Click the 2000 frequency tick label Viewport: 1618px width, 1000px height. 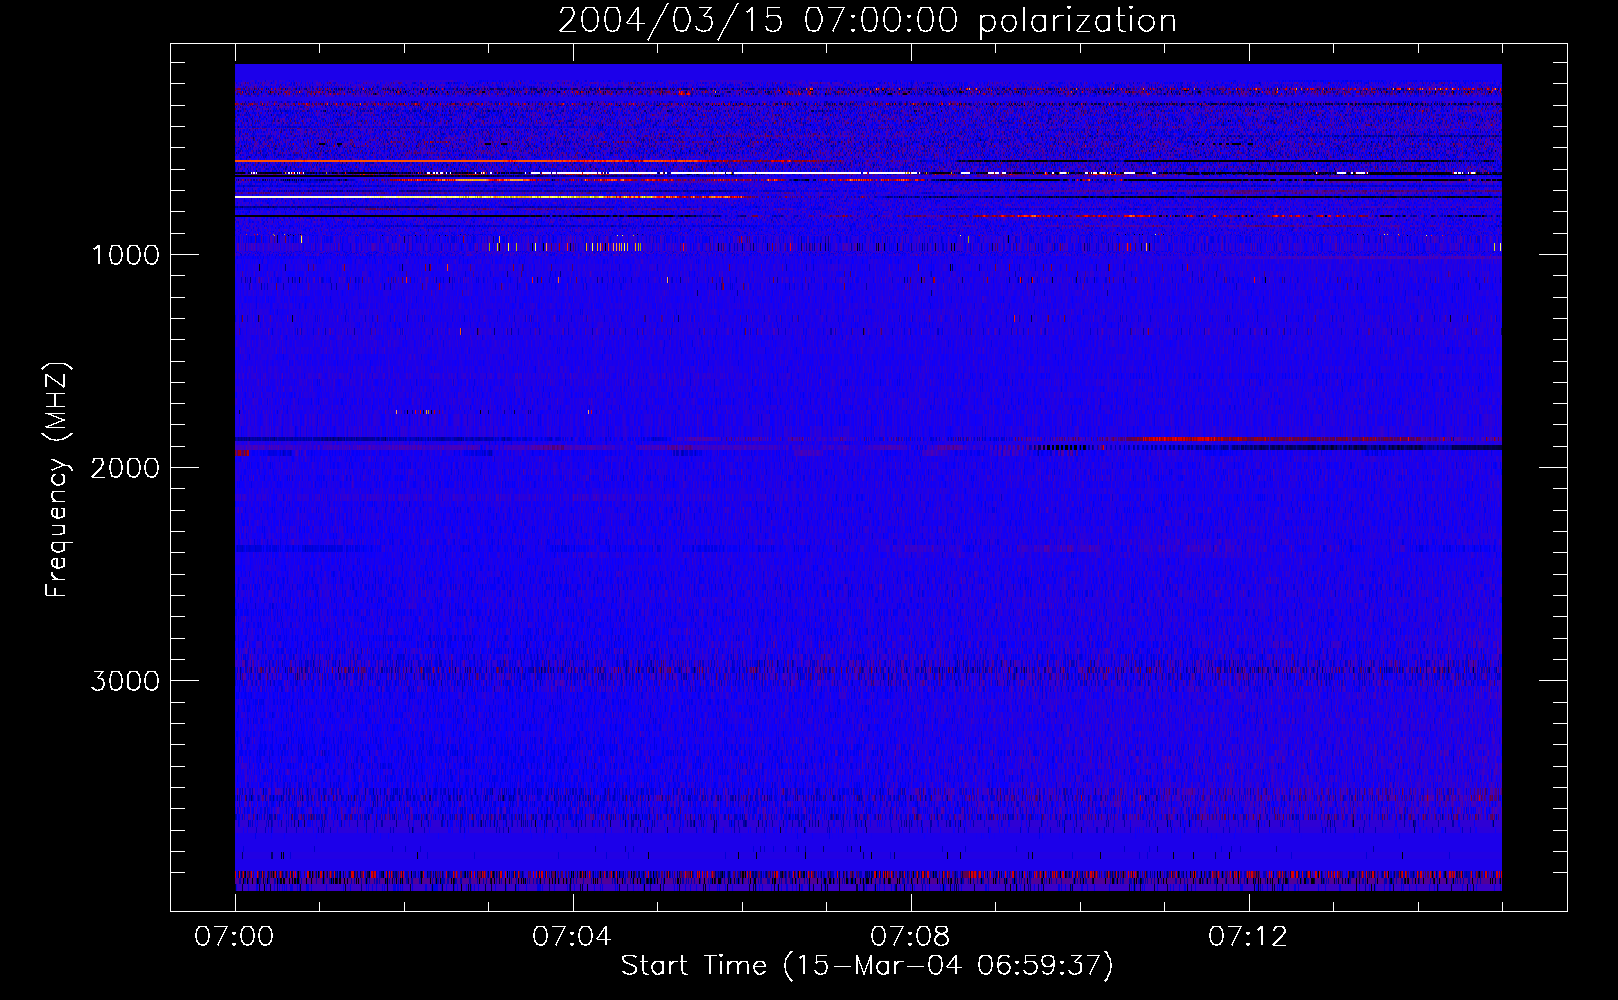(125, 468)
